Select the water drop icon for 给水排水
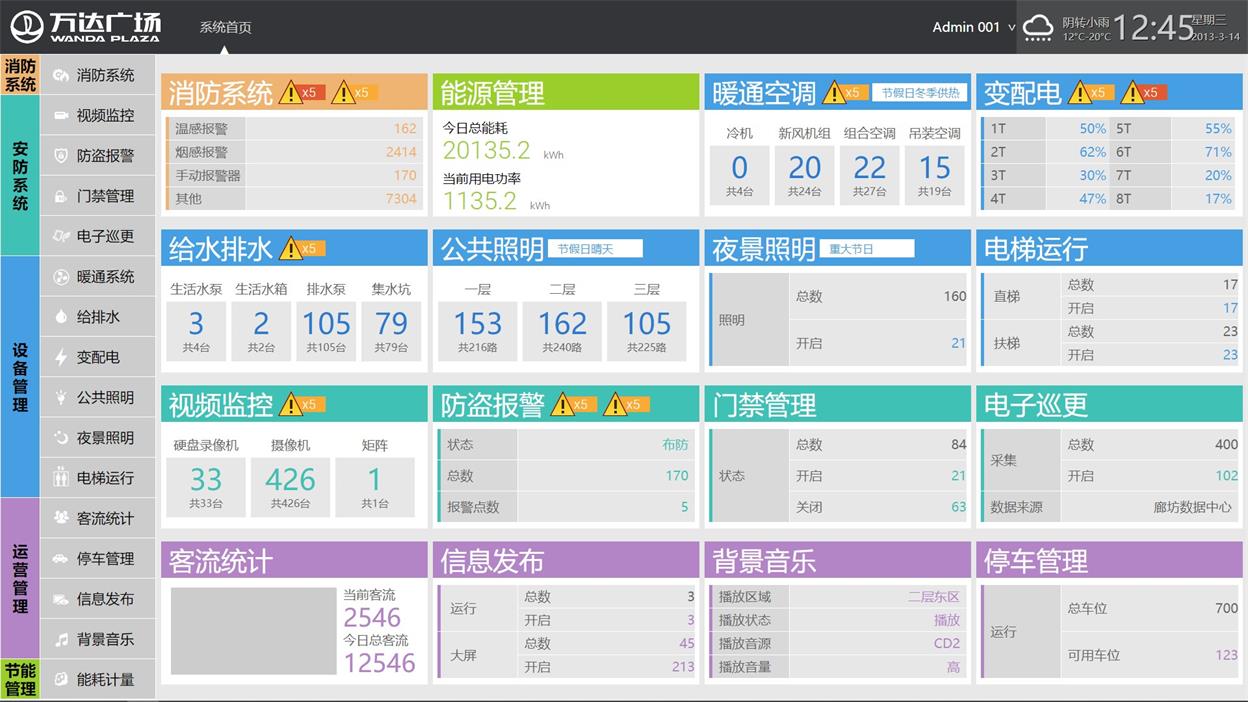The image size is (1248, 702). [61, 317]
